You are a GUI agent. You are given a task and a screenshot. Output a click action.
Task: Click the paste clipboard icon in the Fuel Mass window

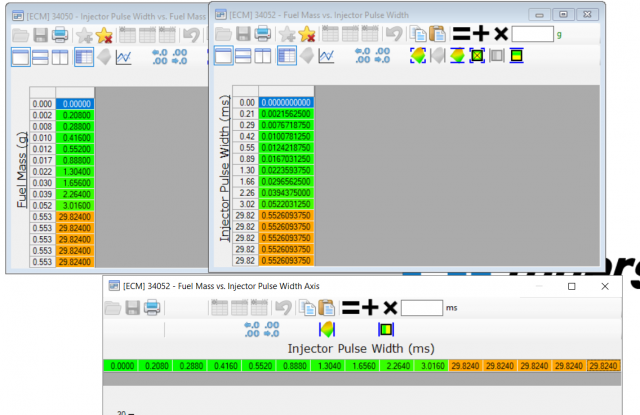tap(436, 34)
